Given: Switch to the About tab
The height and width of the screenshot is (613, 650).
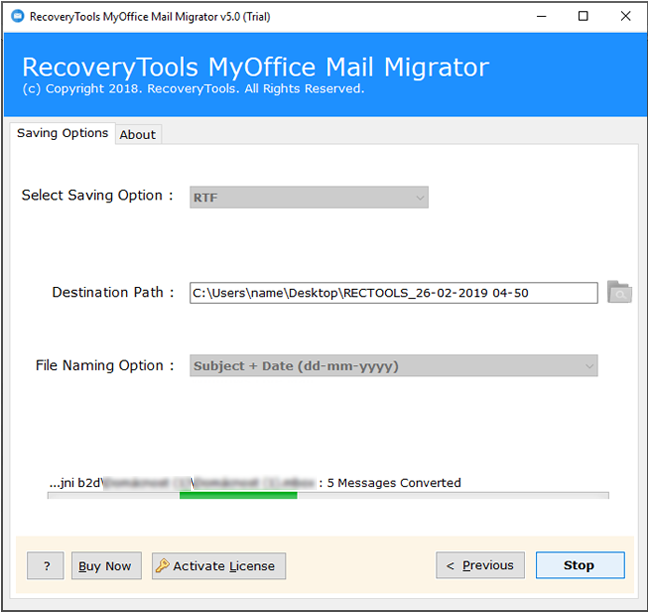Looking at the screenshot, I should [x=138, y=135].
